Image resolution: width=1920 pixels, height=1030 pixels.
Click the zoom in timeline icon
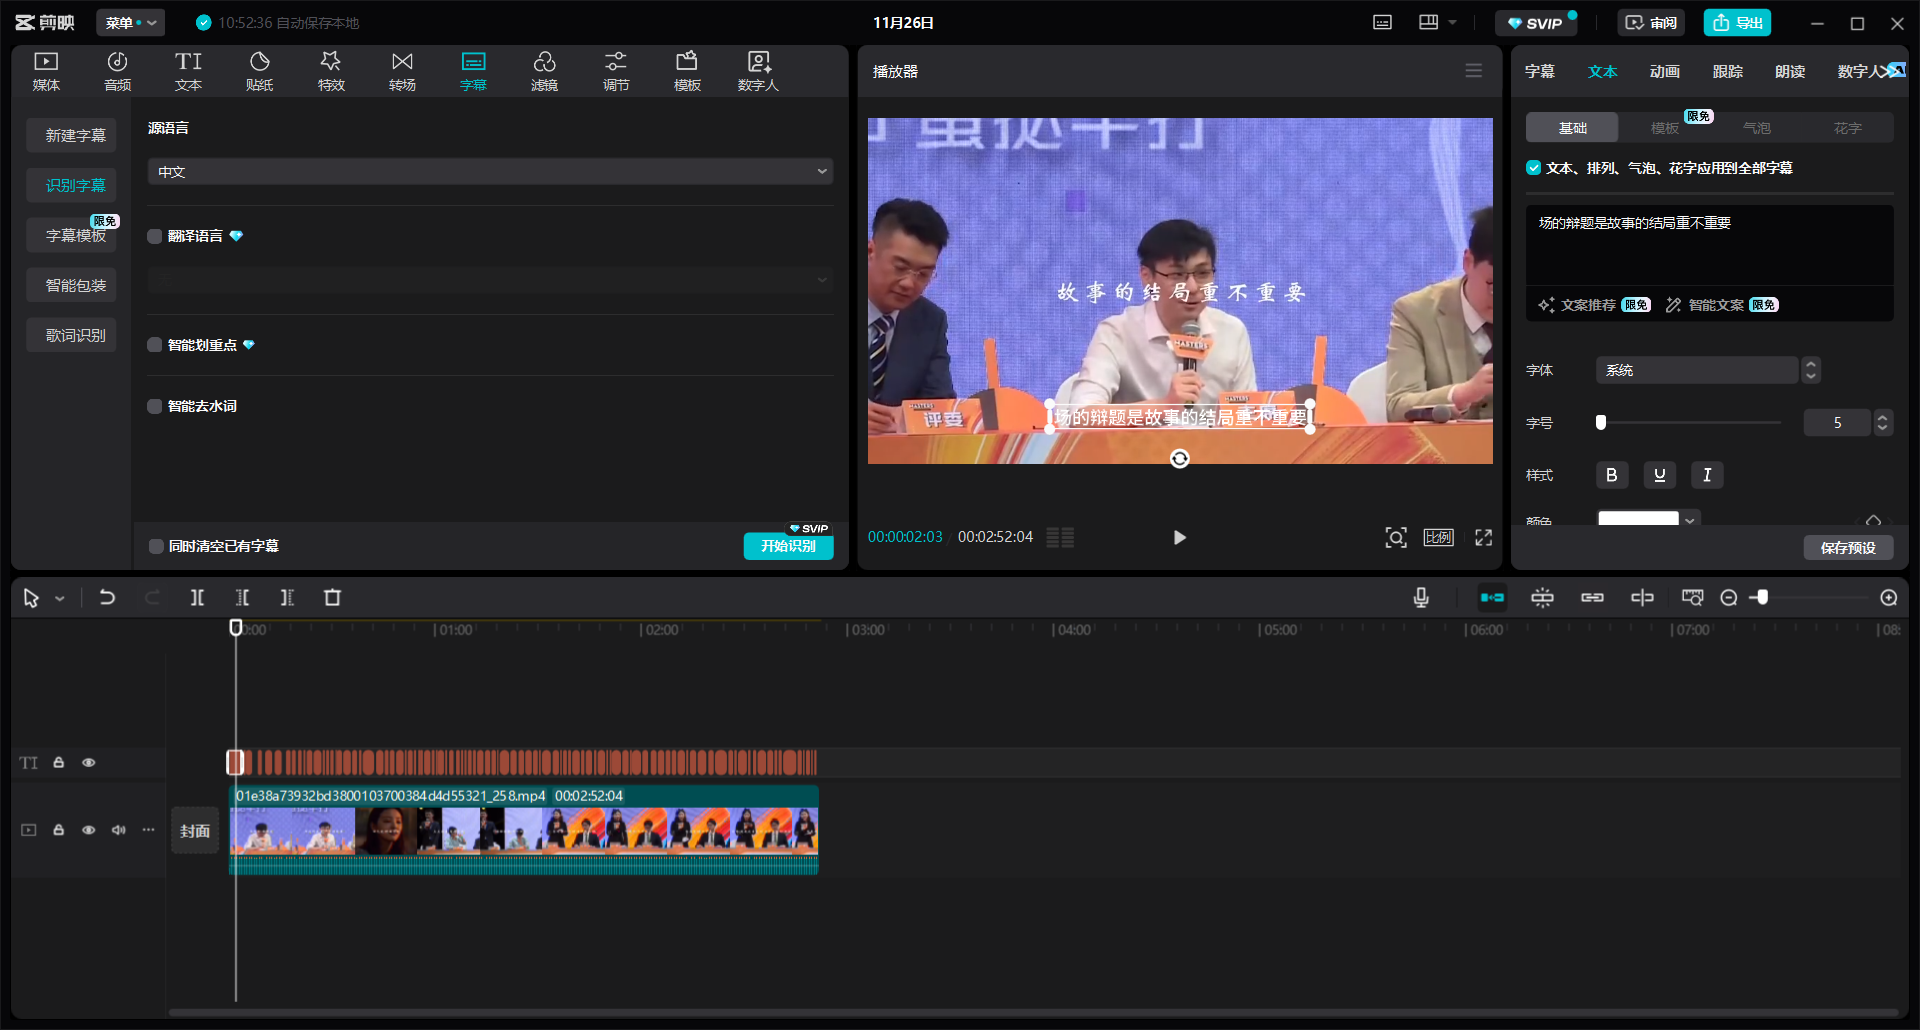tap(1889, 597)
